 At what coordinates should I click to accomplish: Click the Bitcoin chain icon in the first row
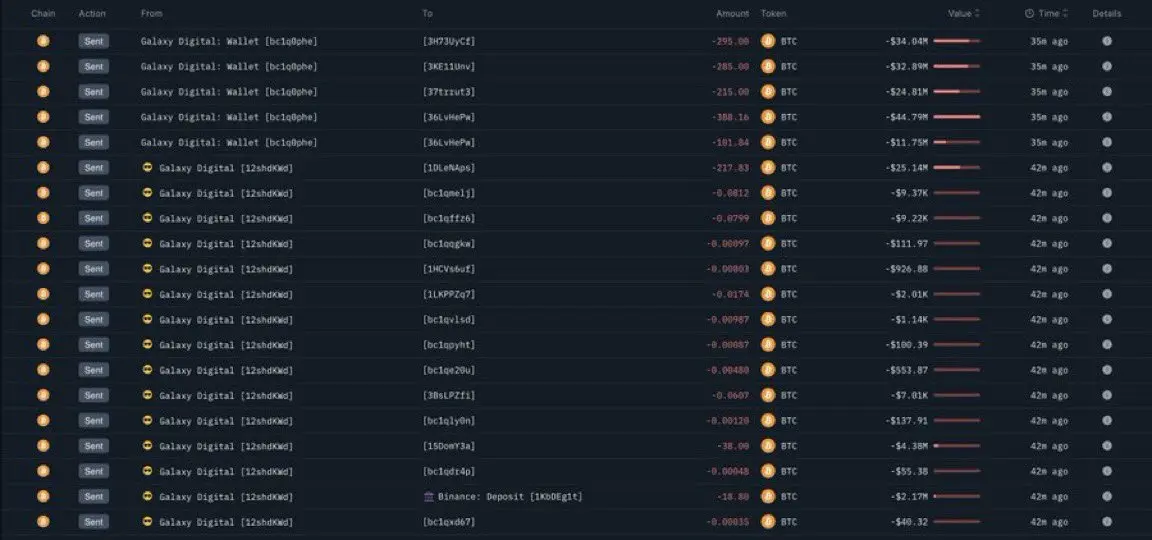pos(43,41)
